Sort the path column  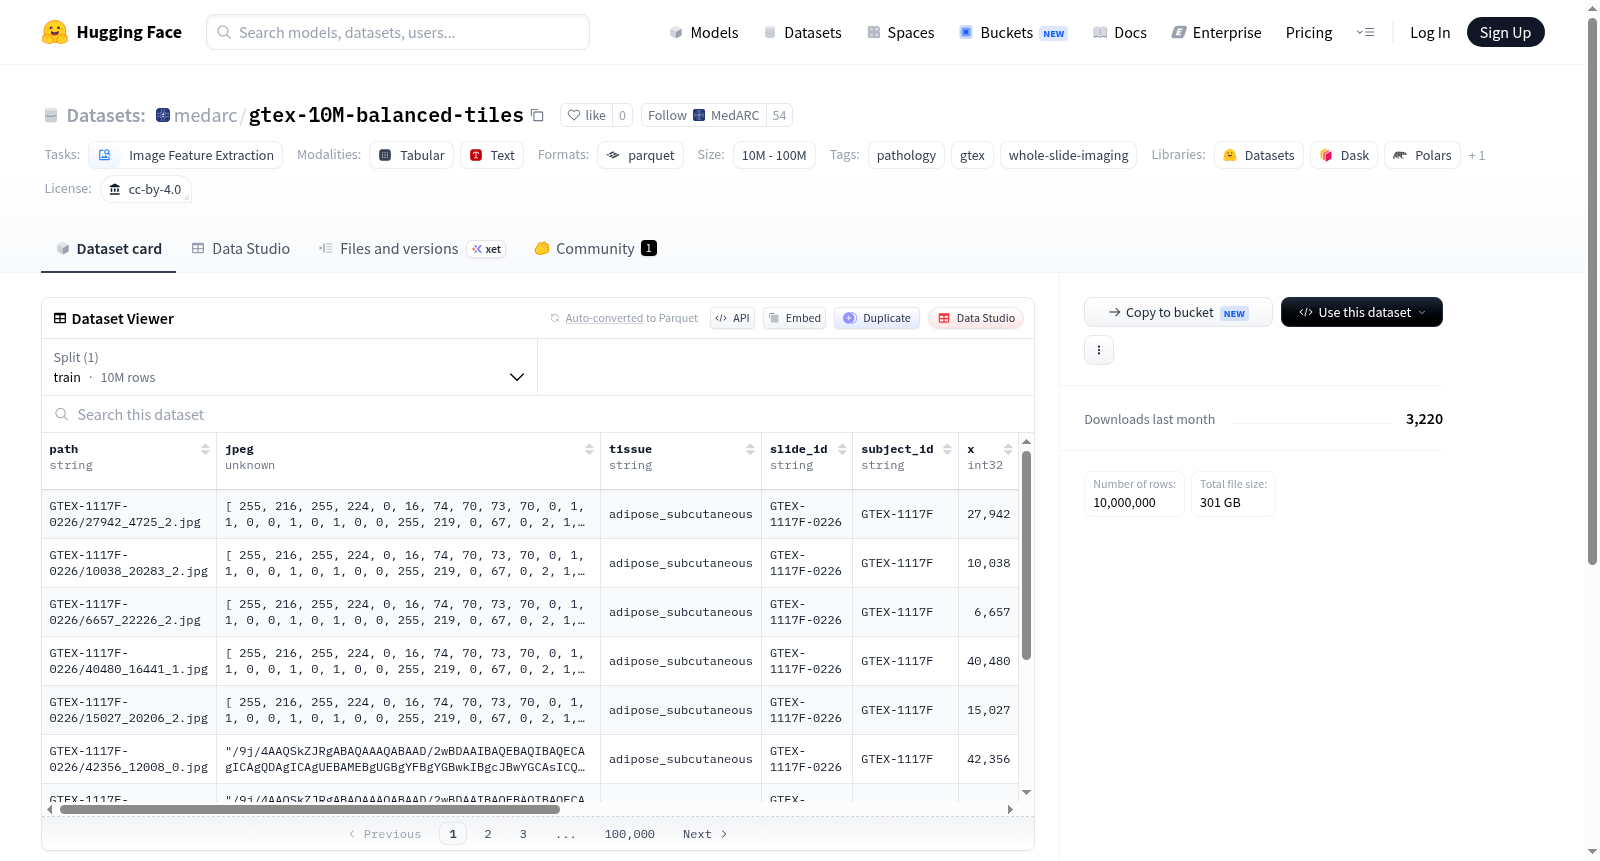[205, 449]
